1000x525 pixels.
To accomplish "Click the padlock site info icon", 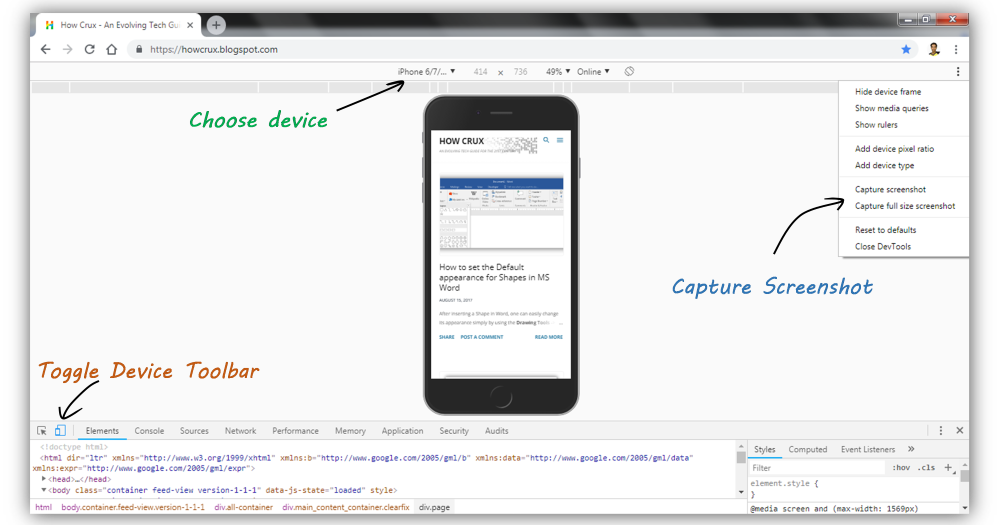I will coord(139,49).
